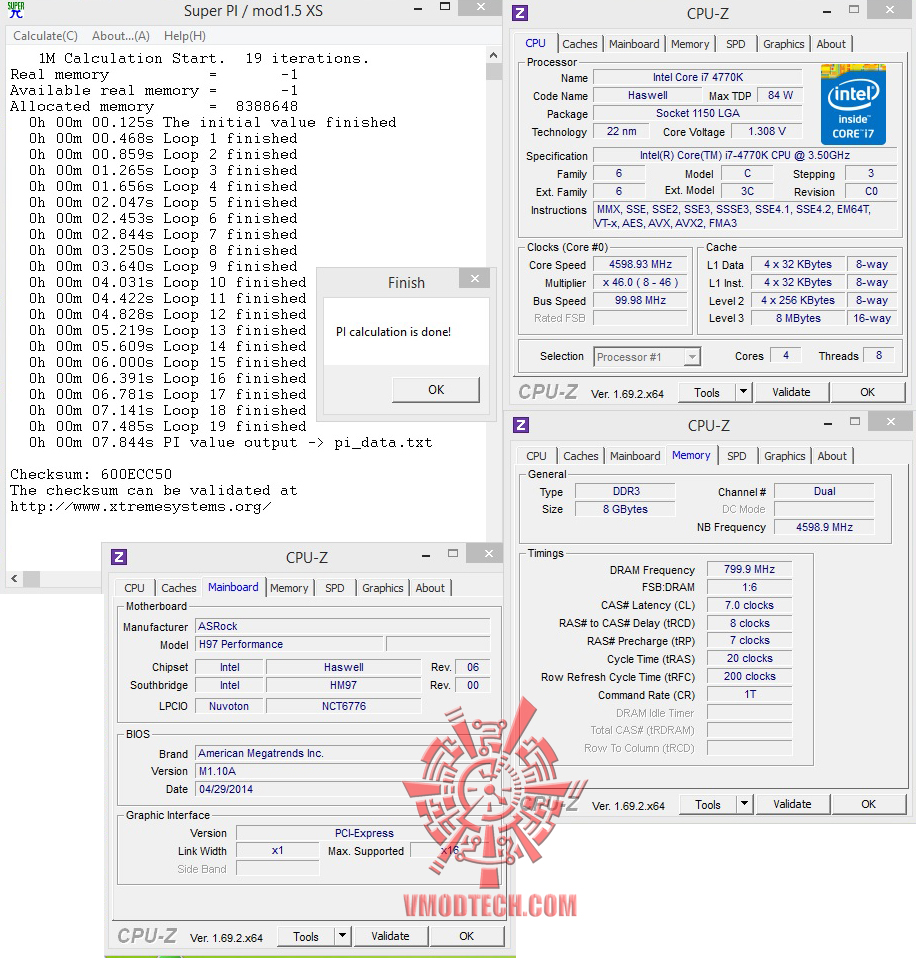The height and width of the screenshot is (958, 916).
Task: Select SPD tab in the Memory CPU-Z window
Action: (x=736, y=456)
